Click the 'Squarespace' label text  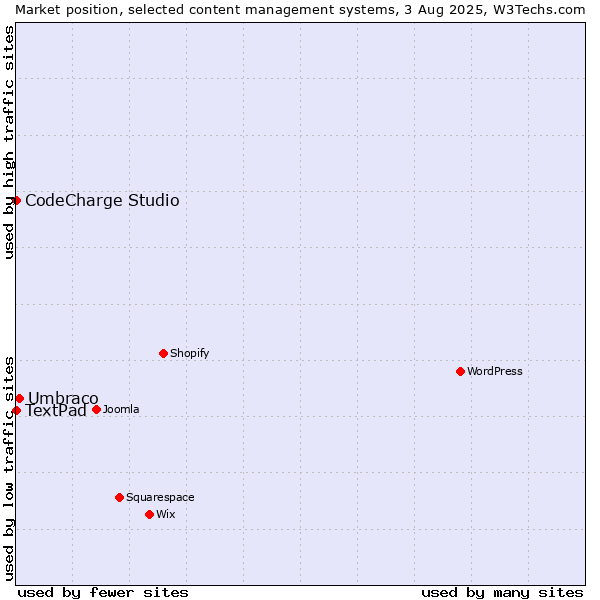tap(160, 497)
